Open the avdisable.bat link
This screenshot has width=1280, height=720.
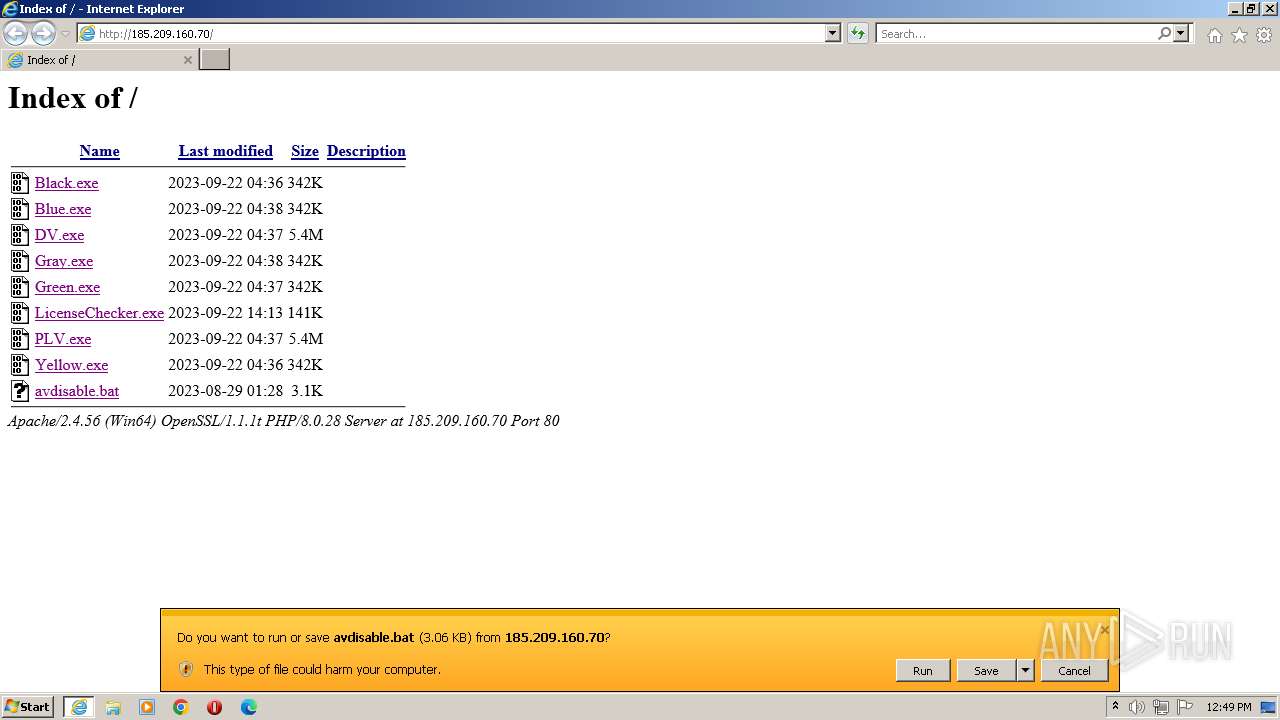77,391
